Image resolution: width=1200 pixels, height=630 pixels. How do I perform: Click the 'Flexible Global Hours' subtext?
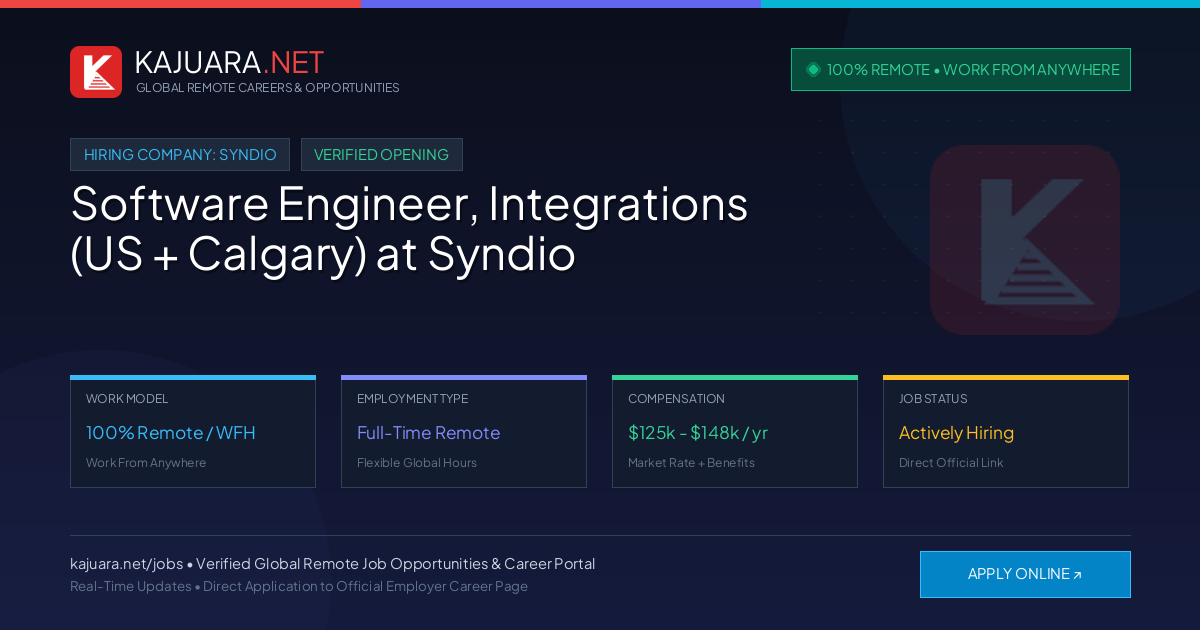pos(417,463)
